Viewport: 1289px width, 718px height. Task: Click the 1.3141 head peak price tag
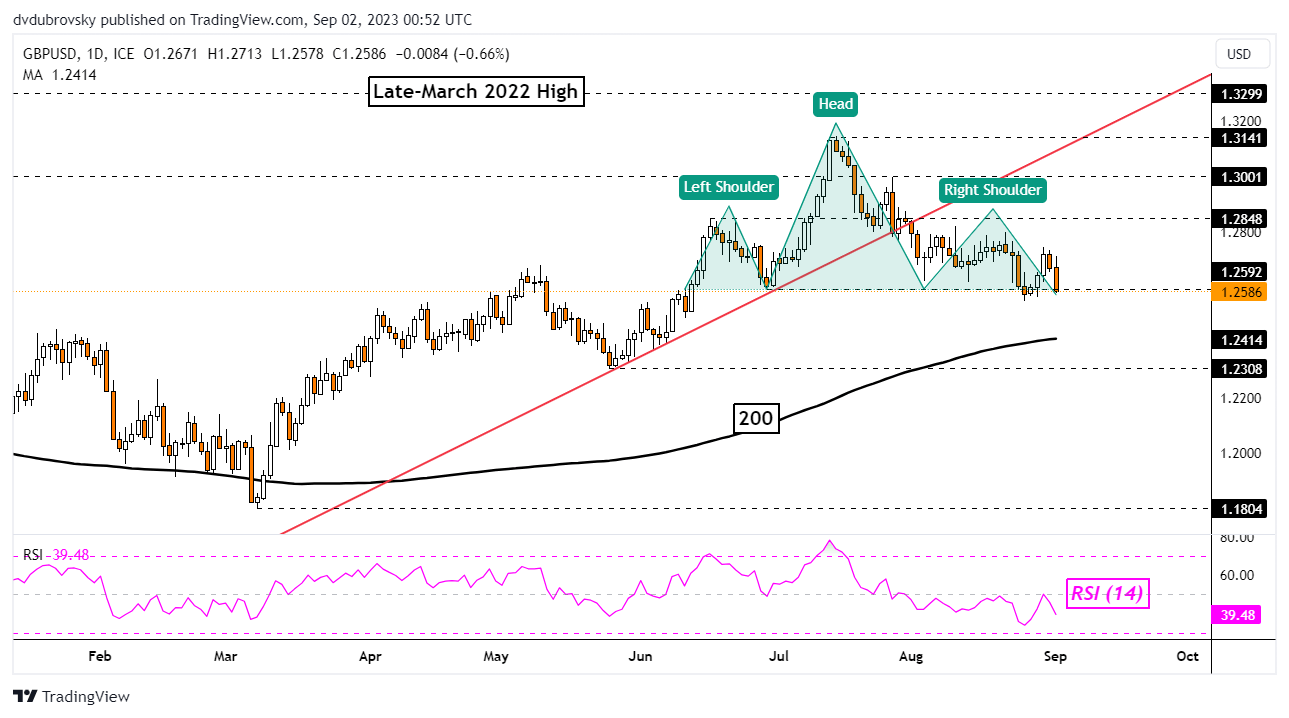click(1240, 138)
